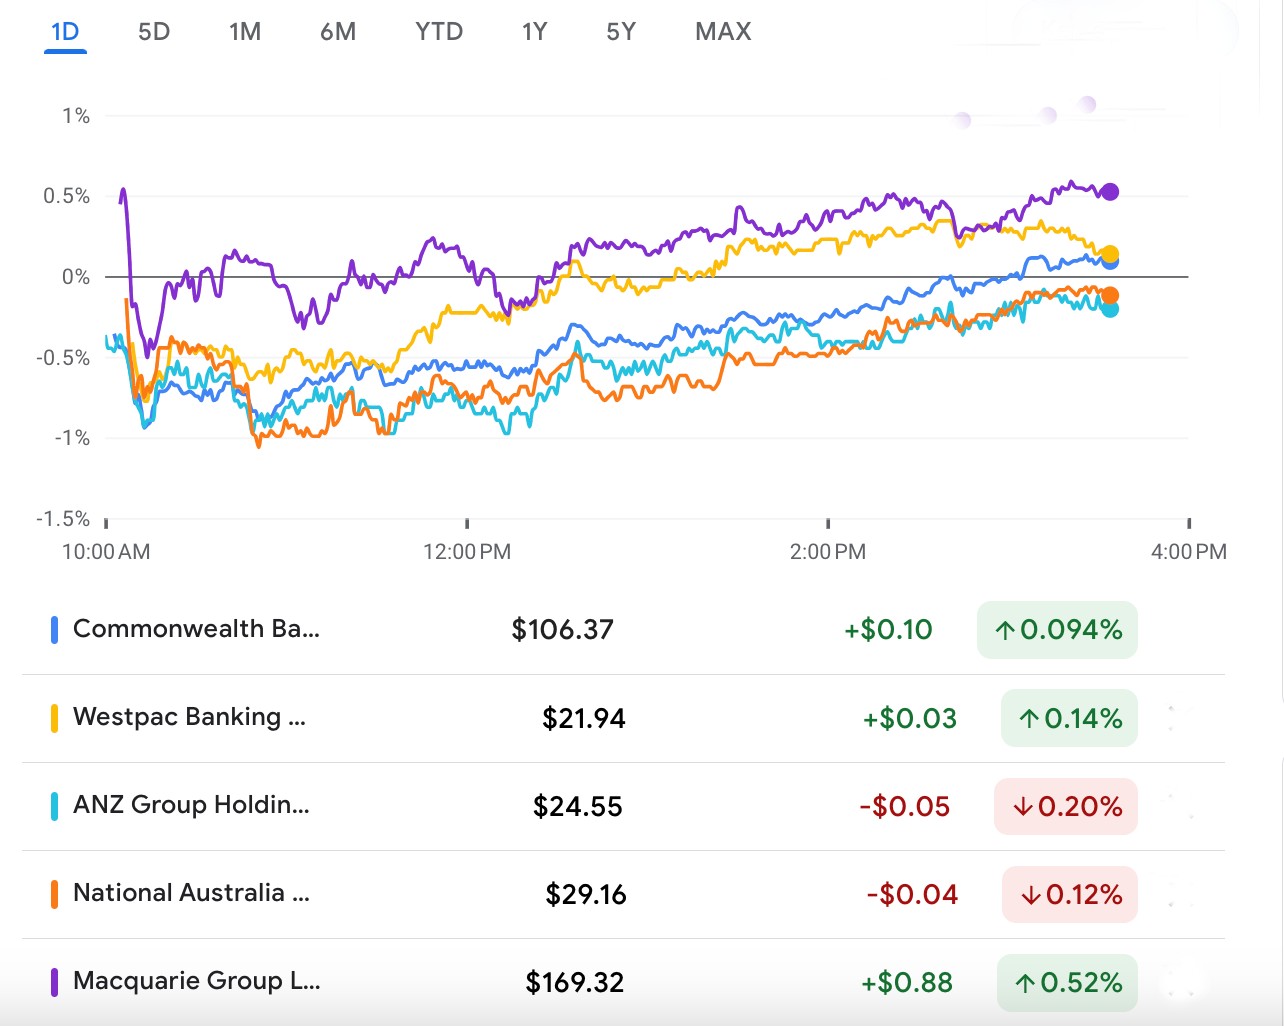Click the -1.5% y-axis label
The width and height of the screenshot is (1284, 1026).
click(63, 519)
